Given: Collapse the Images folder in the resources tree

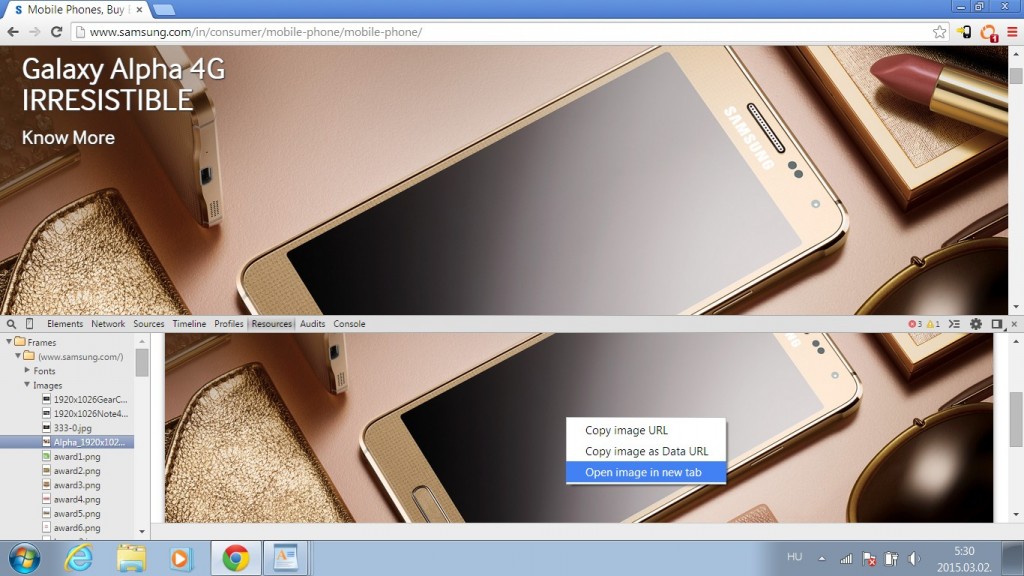Looking at the screenshot, I should 27,385.
